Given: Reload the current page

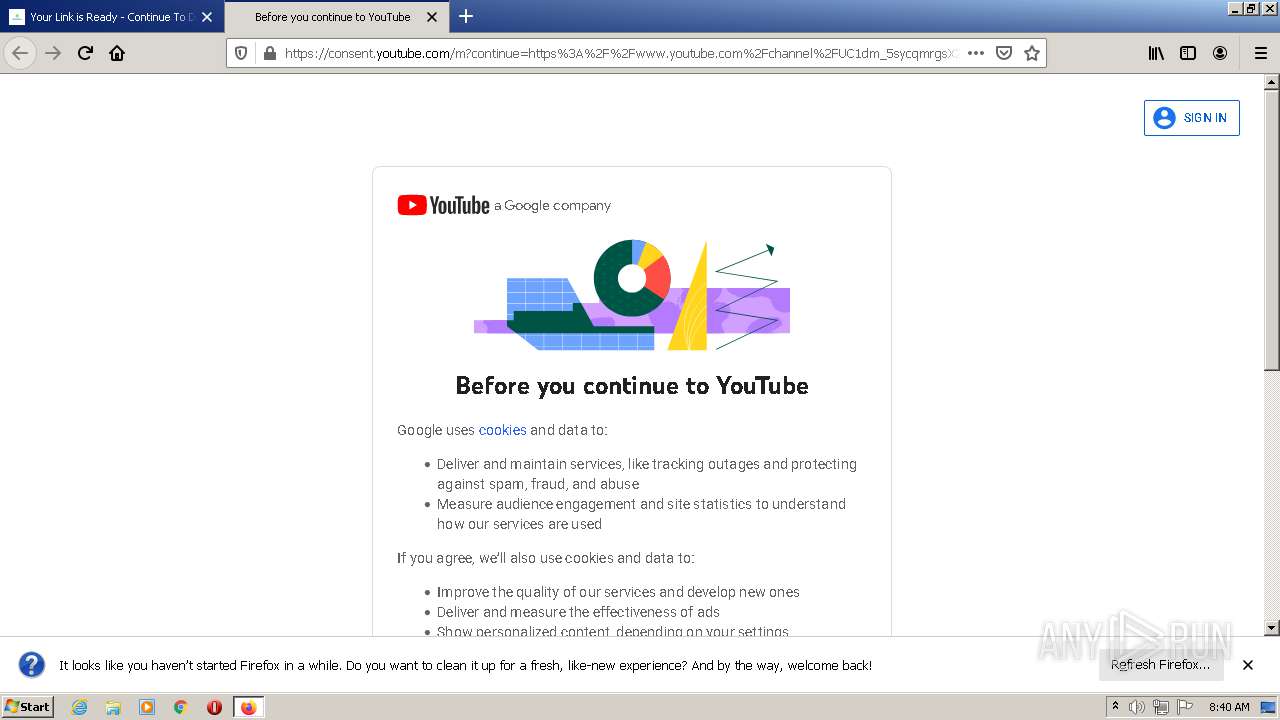Looking at the screenshot, I should point(85,53).
